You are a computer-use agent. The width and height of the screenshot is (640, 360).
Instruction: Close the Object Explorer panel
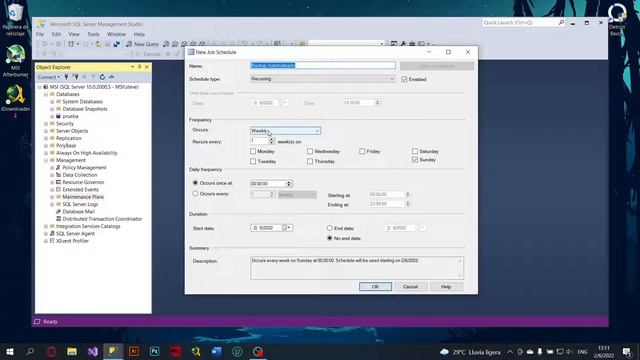click(x=147, y=67)
